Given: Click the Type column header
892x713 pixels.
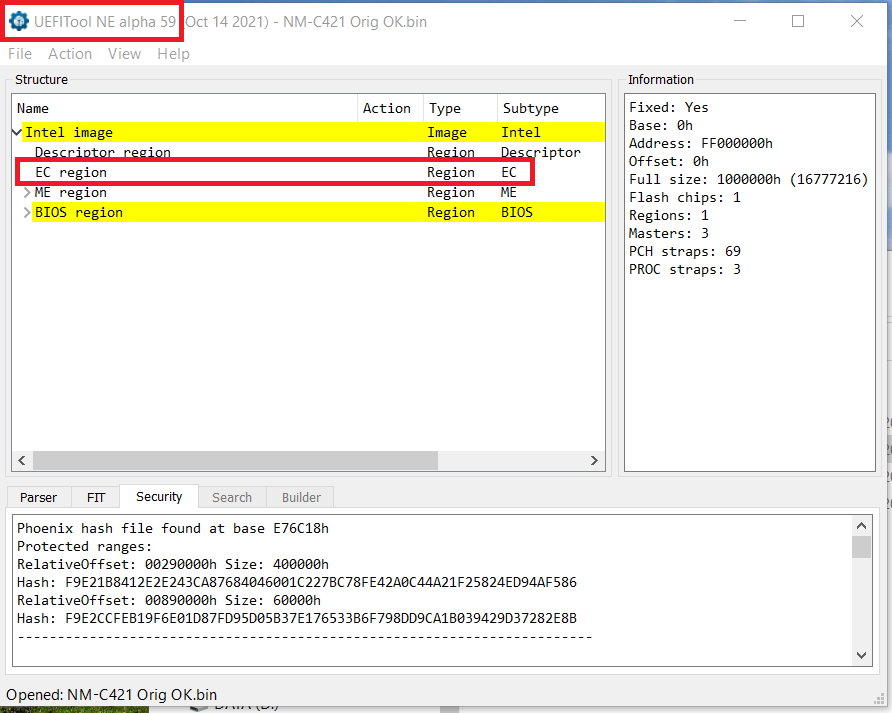Looking at the screenshot, I should pyautogui.click(x=460, y=108).
